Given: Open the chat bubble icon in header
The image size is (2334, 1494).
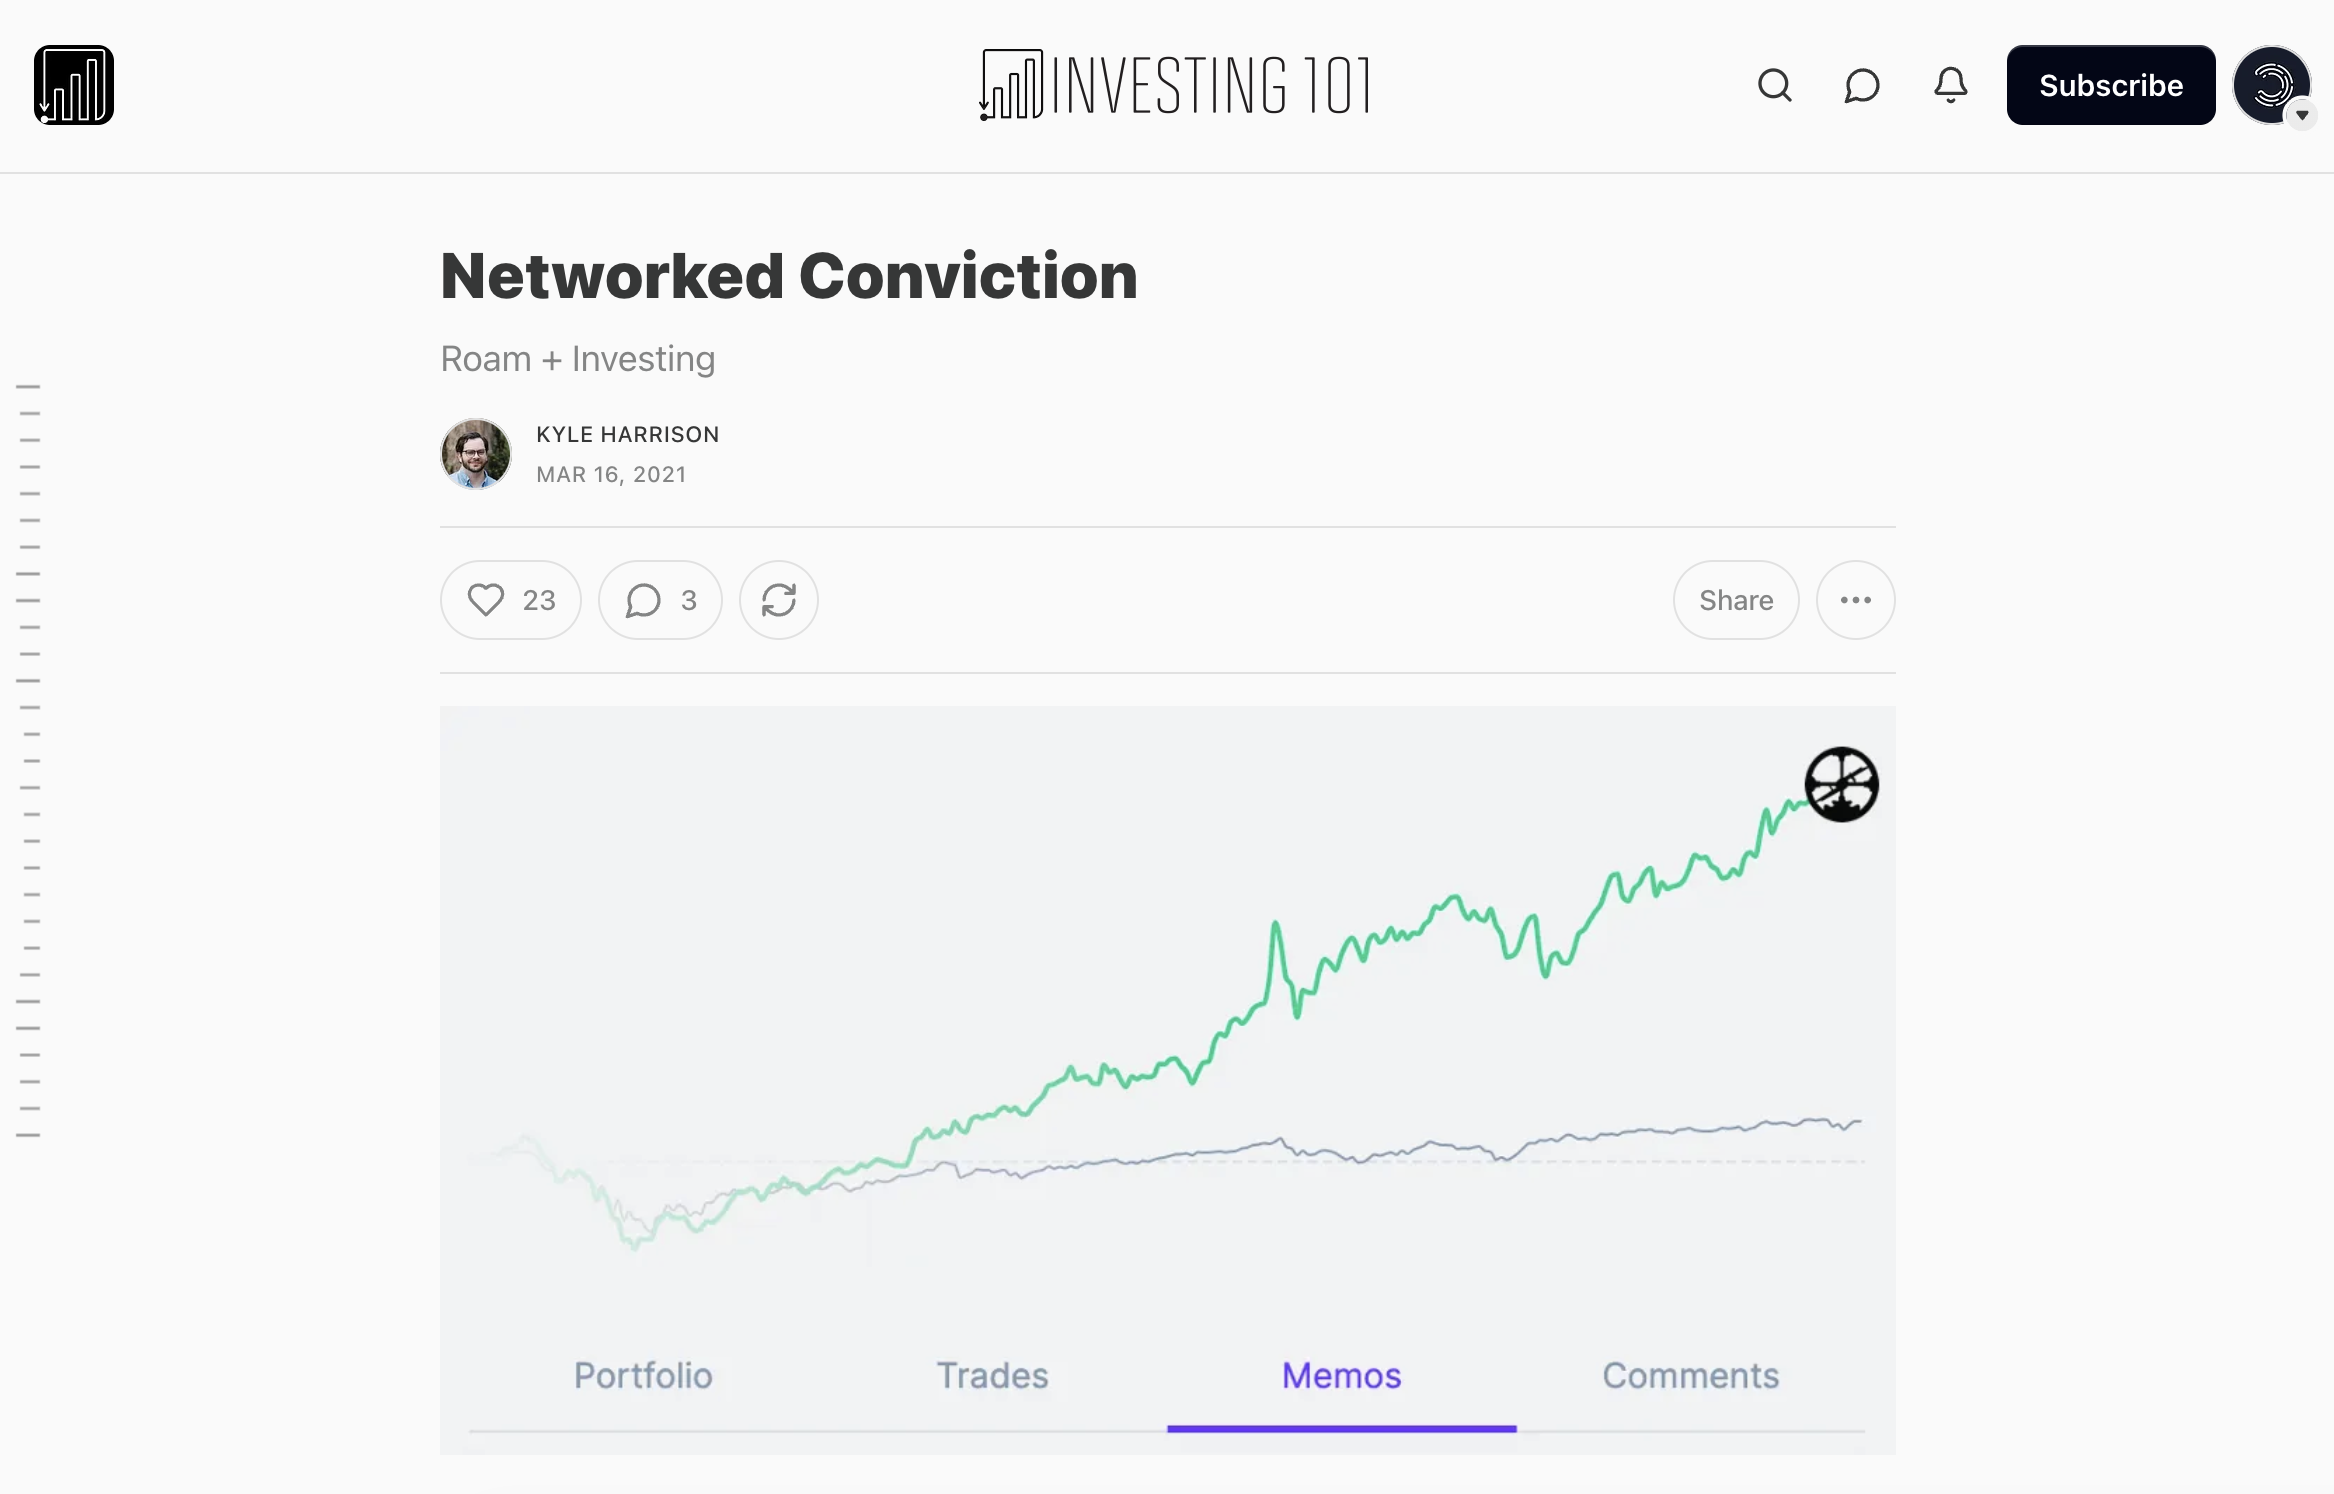Looking at the screenshot, I should (x=1862, y=85).
